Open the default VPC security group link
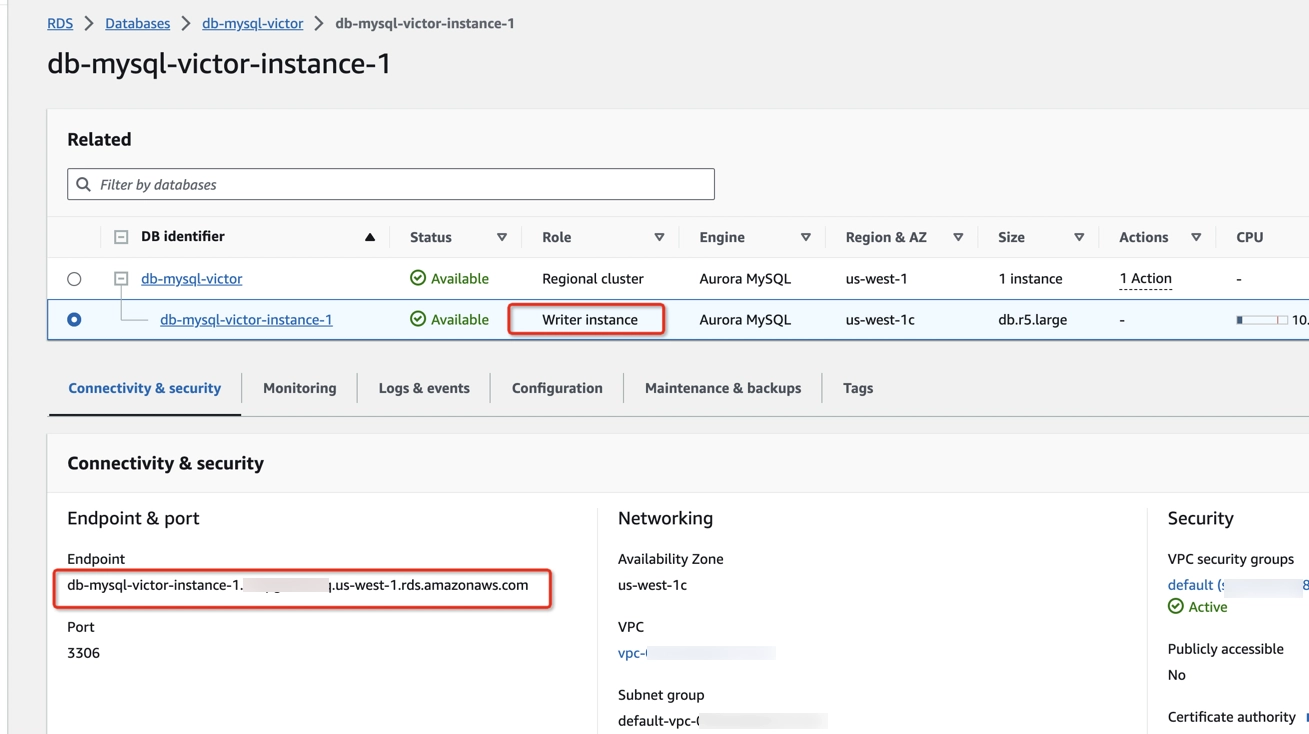Screen dimensions: 1309x734 [x=1238, y=585]
